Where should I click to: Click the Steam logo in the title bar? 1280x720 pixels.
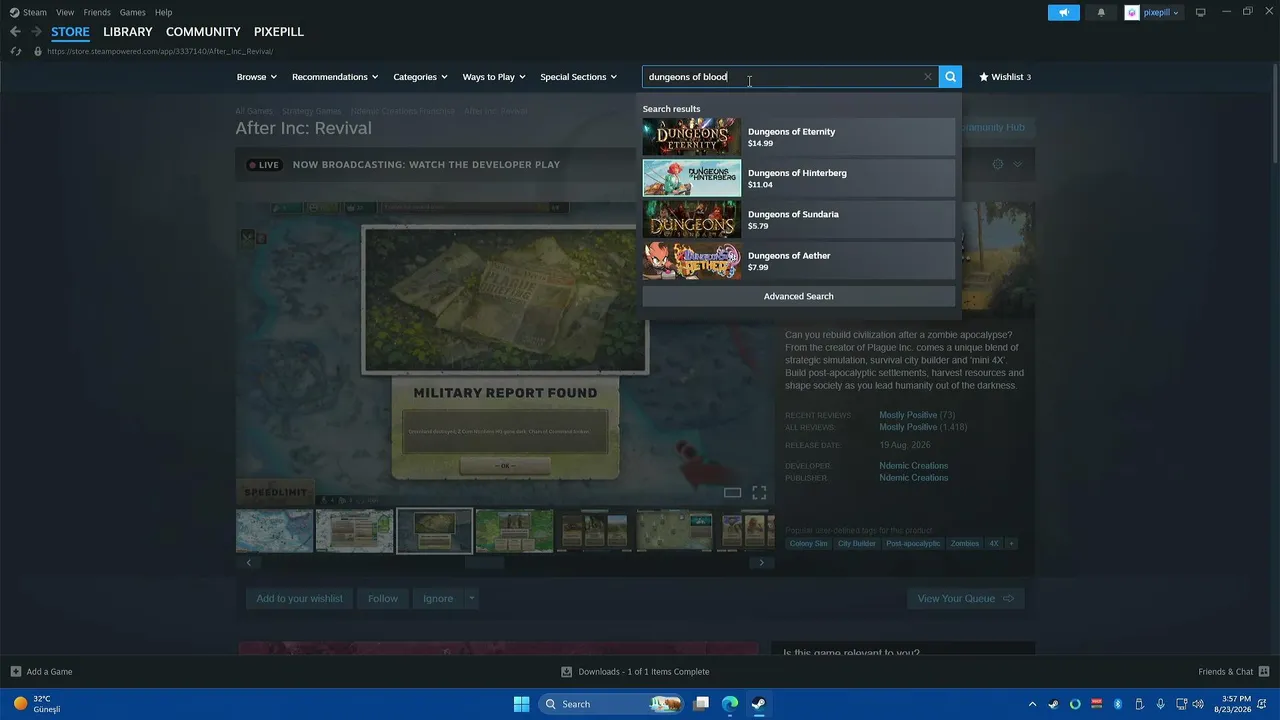point(15,12)
